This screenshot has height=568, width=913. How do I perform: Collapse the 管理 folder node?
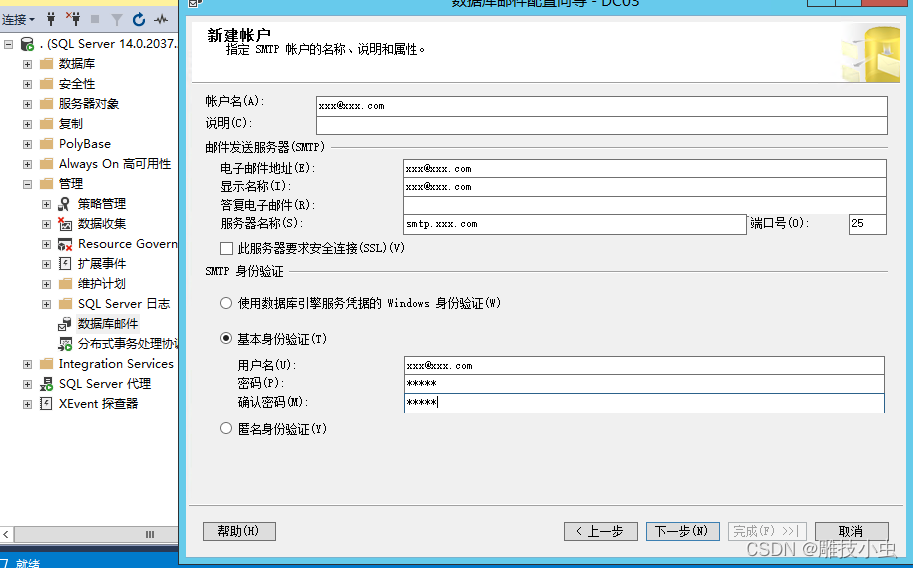tap(27, 184)
